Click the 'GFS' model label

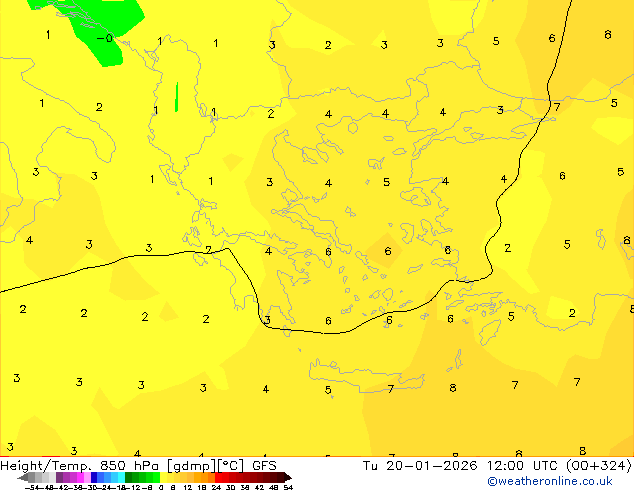pos(264,466)
